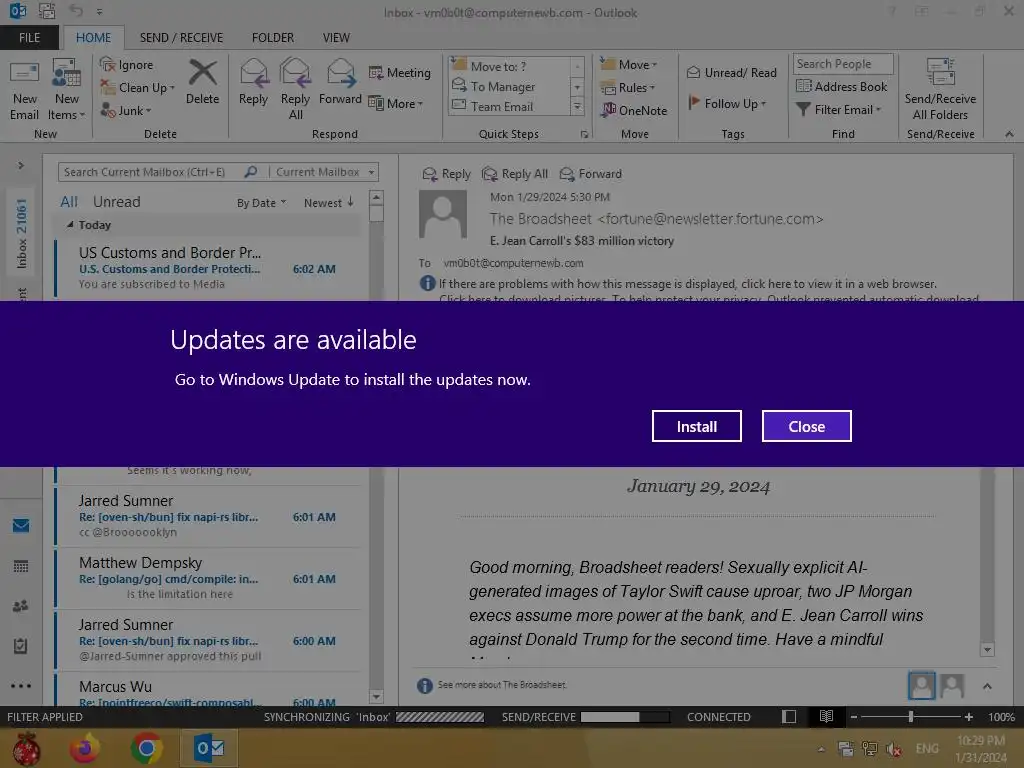The image size is (1024, 768).
Task: Open Matthew Dempsky's email
Action: [x=208, y=578]
